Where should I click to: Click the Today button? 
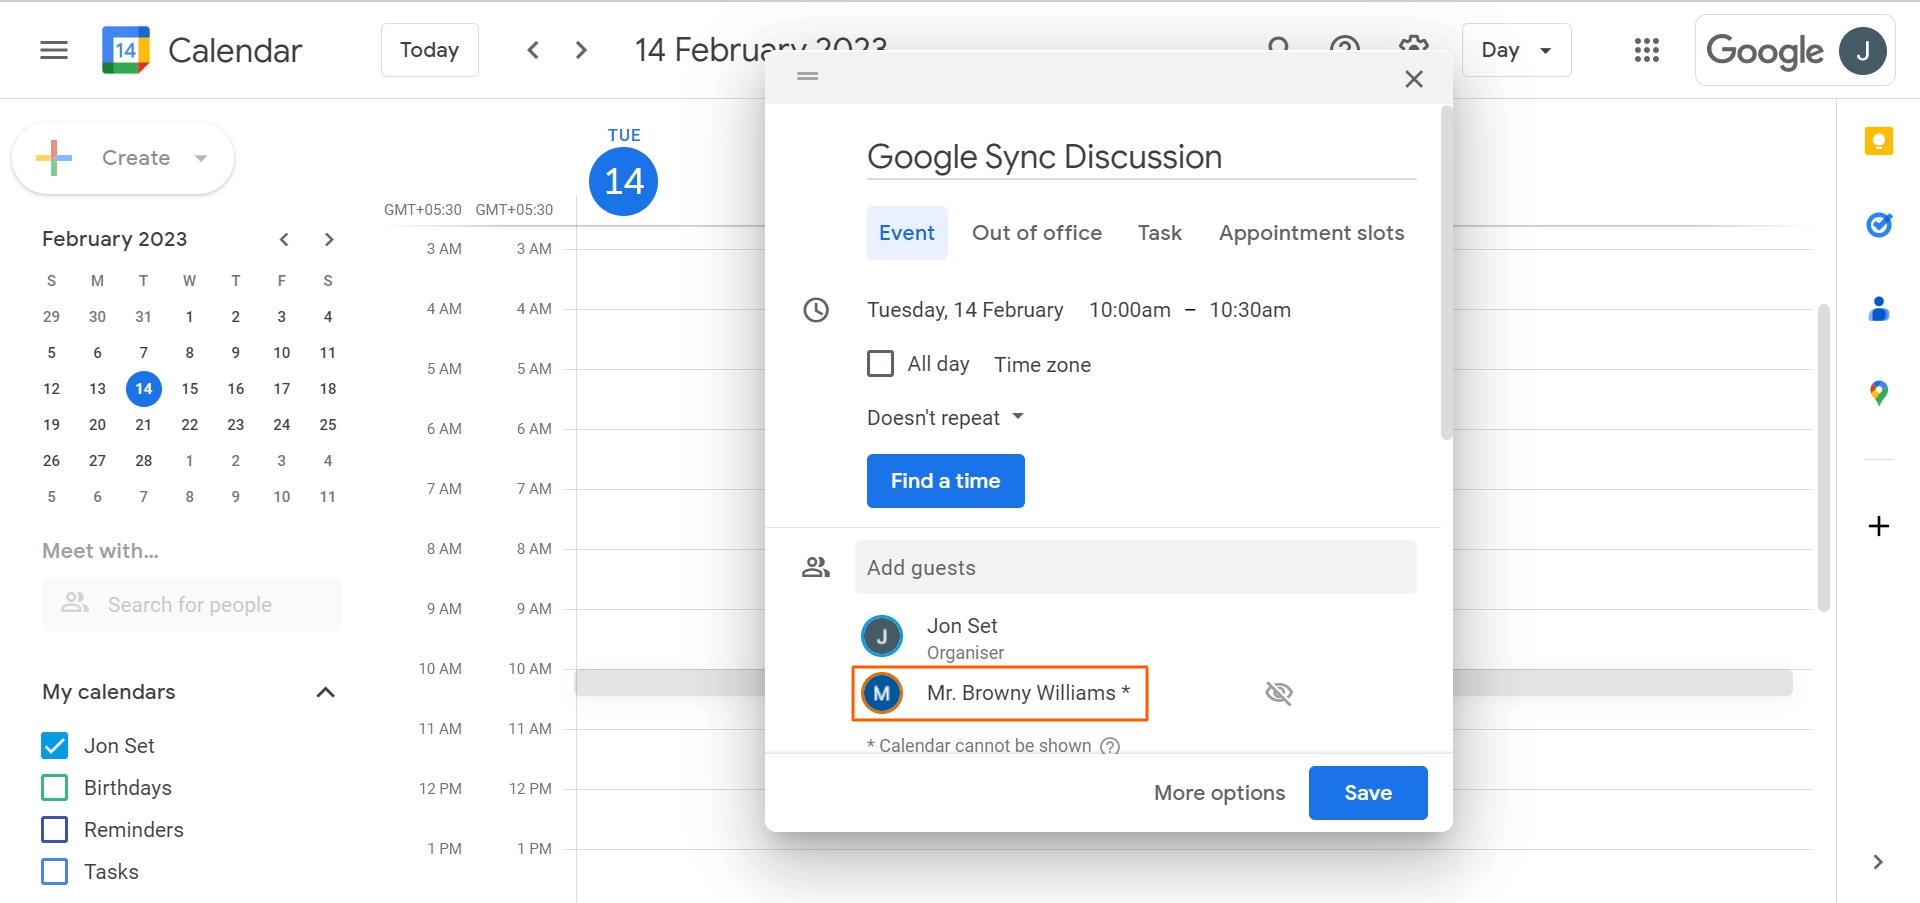429,50
